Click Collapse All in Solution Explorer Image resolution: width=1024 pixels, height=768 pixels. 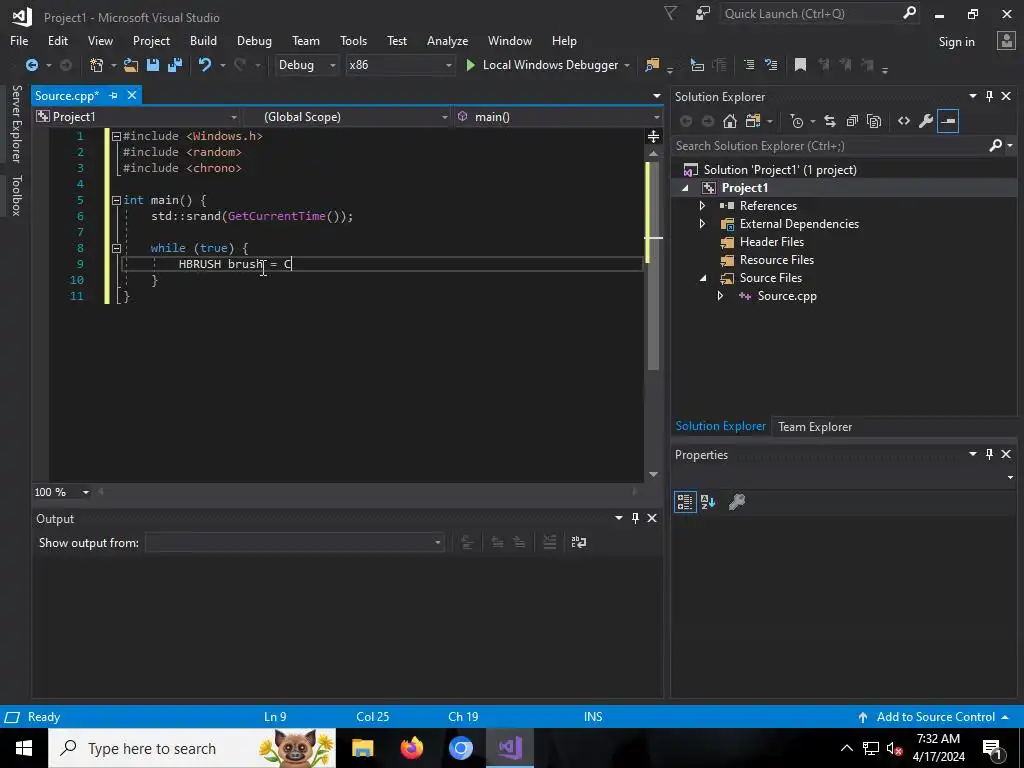pos(852,121)
